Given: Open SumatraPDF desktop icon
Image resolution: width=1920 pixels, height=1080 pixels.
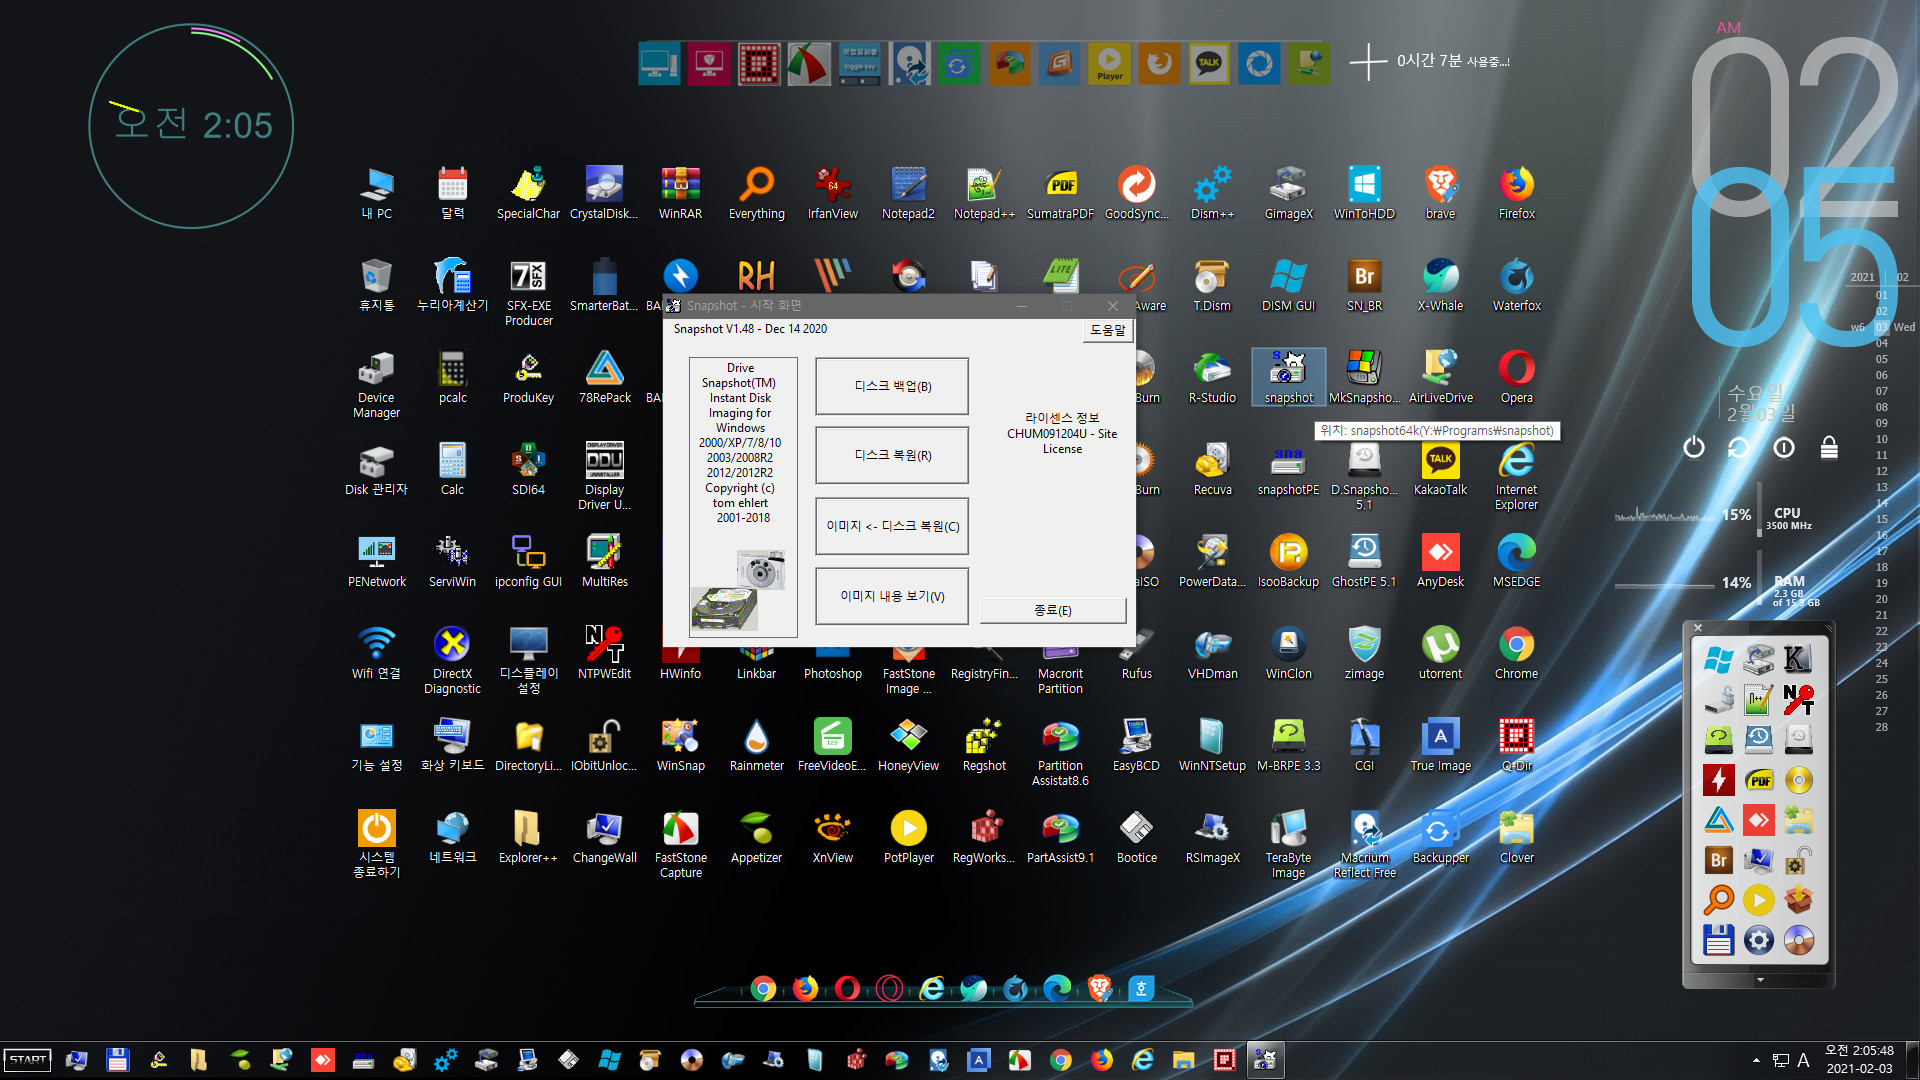Looking at the screenshot, I should [x=1060, y=193].
